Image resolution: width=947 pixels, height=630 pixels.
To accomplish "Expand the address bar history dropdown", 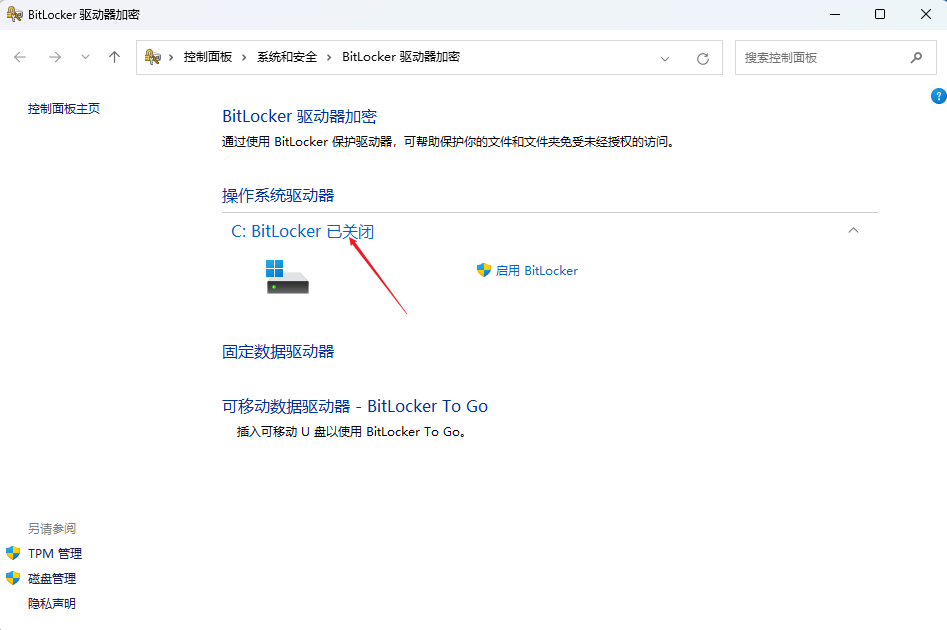I will click(665, 59).
